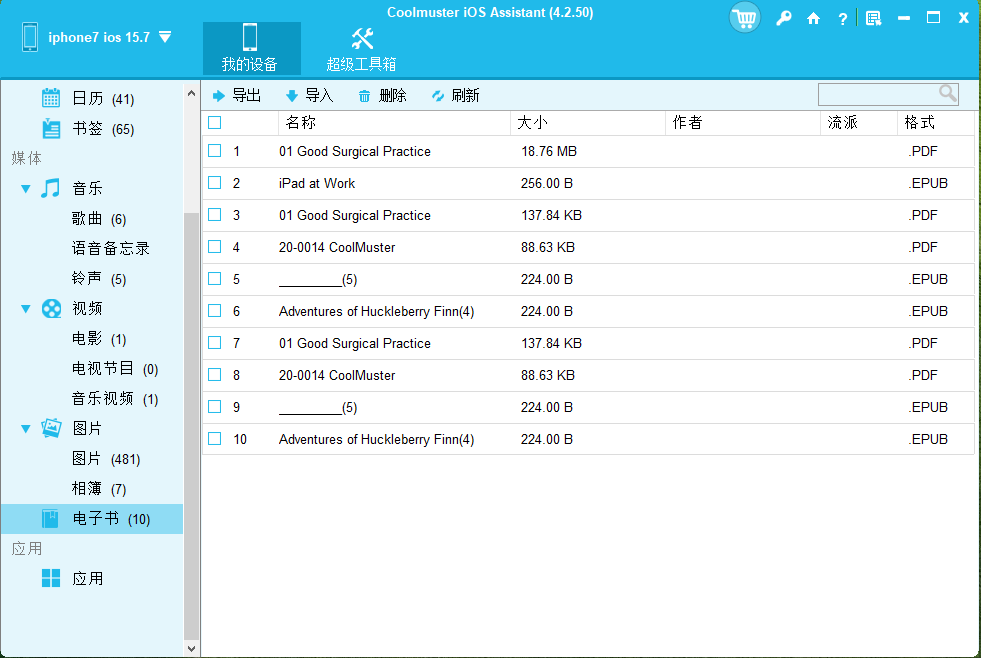Viewport: 981px width, 658px height.
Task: Sort by 流派 column header
Action: 859,123
